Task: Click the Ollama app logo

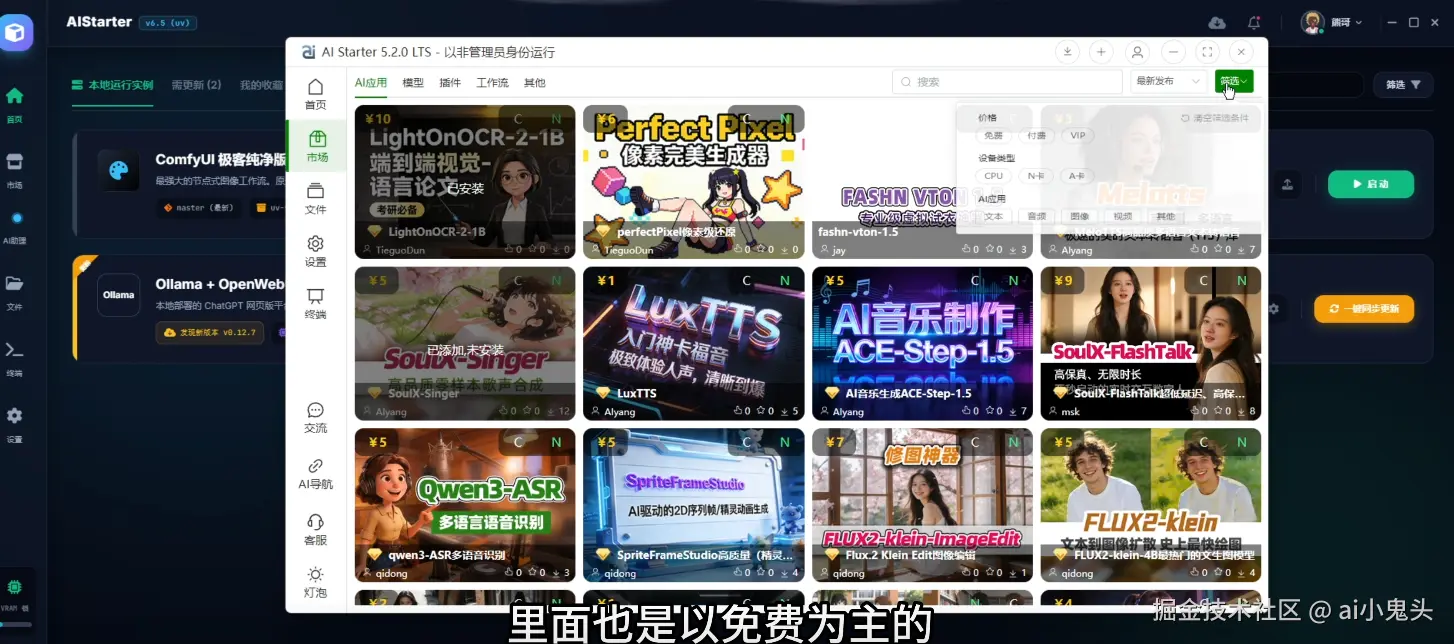Action: [119, 295]
